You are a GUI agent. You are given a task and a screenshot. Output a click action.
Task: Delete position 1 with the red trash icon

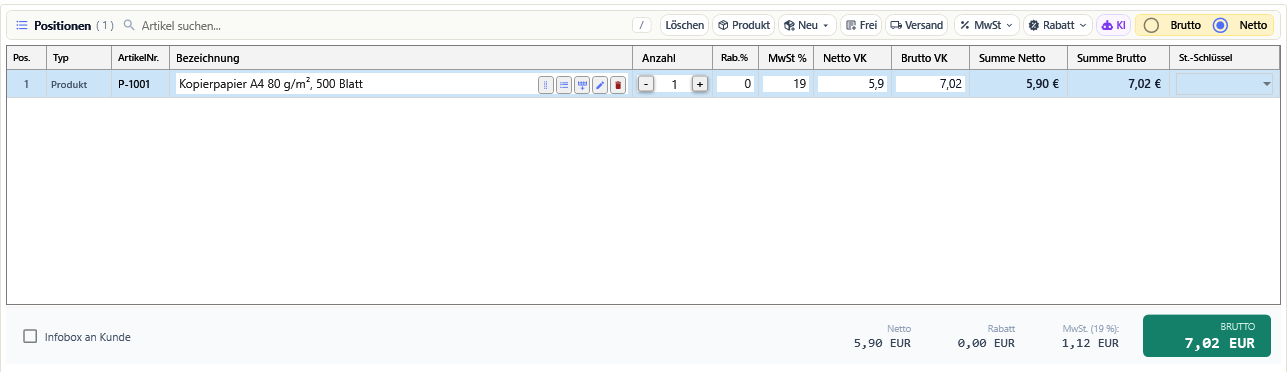[618, 85]
